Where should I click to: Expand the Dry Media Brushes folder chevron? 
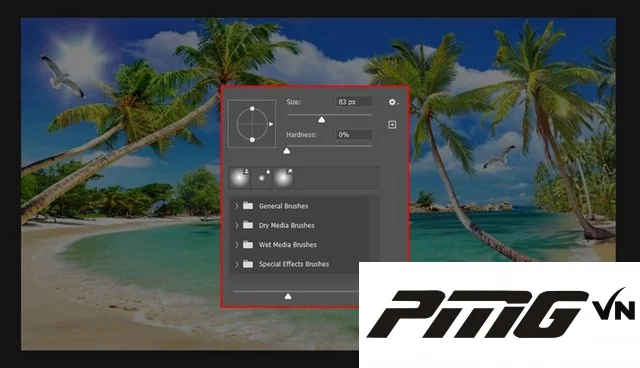[x=236, y=225]
